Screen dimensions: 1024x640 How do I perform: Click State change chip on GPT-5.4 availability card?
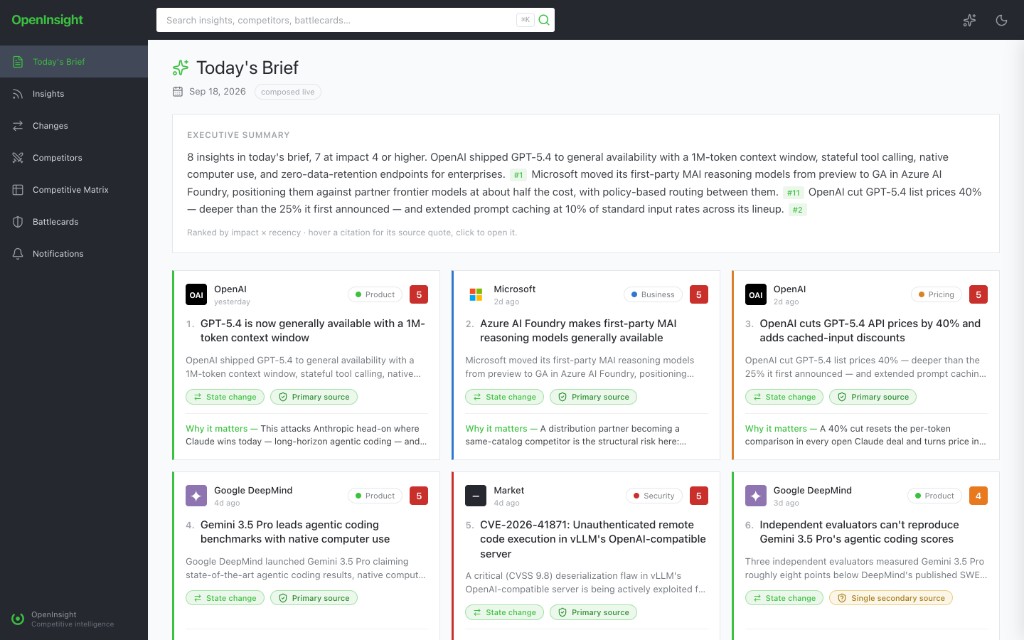pos(225,397)
